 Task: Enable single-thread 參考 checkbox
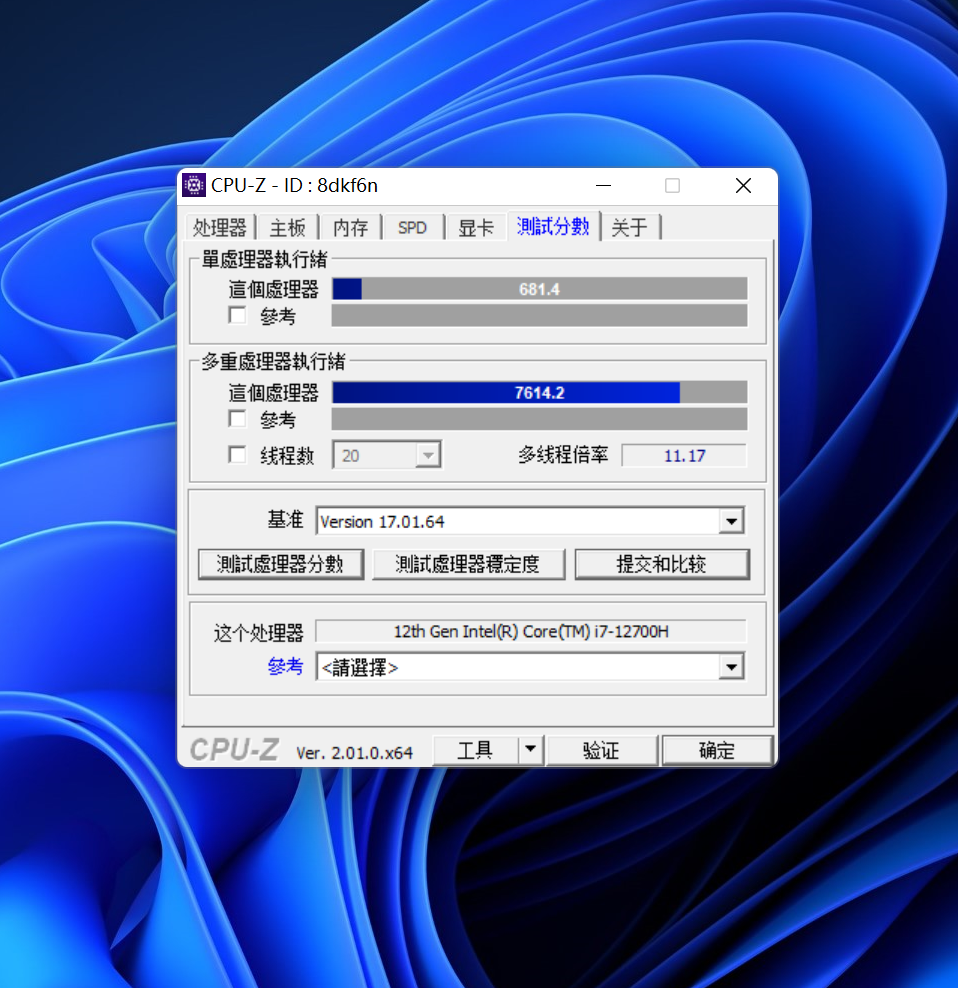(238, 315)
